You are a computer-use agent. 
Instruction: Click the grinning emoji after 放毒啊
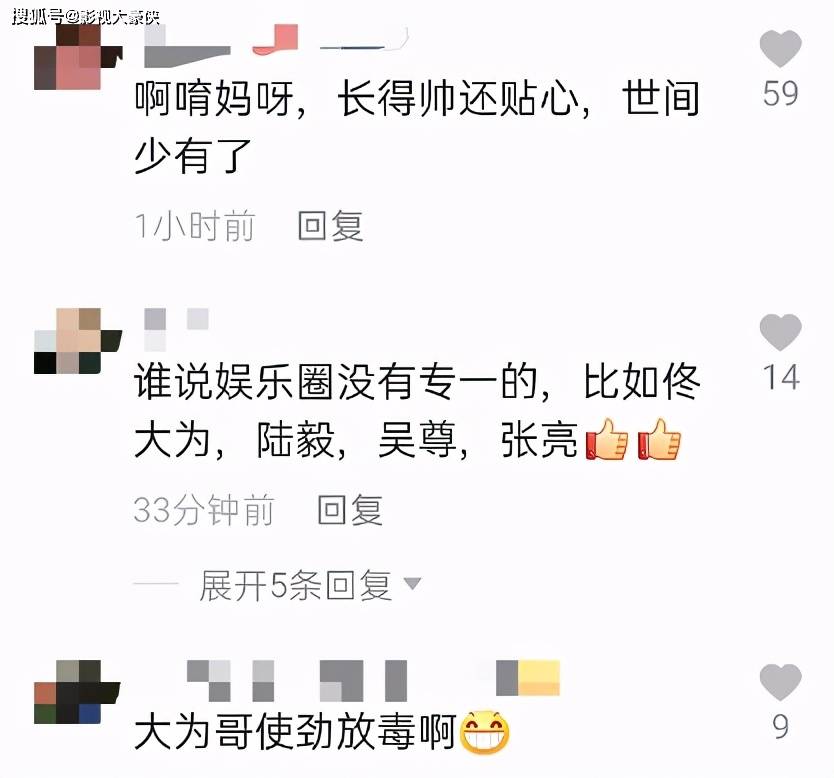pos(484,732)
